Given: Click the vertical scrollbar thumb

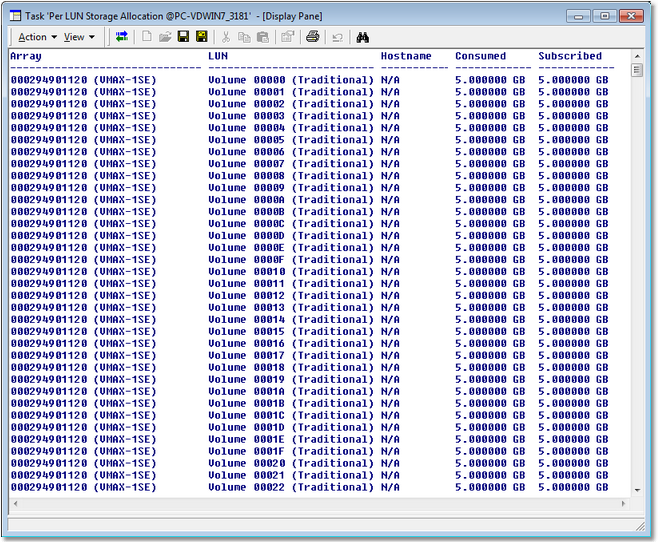Looking at the screenshot, I should (637, 70).
